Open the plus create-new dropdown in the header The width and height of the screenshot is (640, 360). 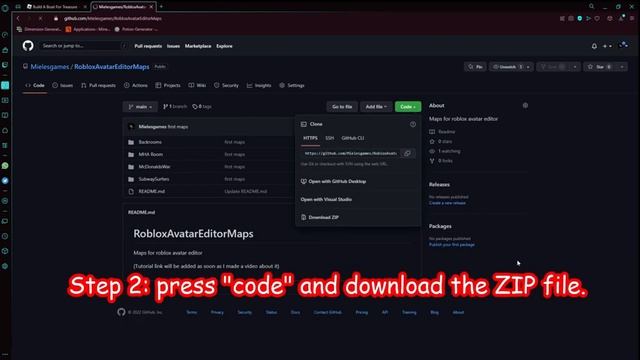(607, 46)
